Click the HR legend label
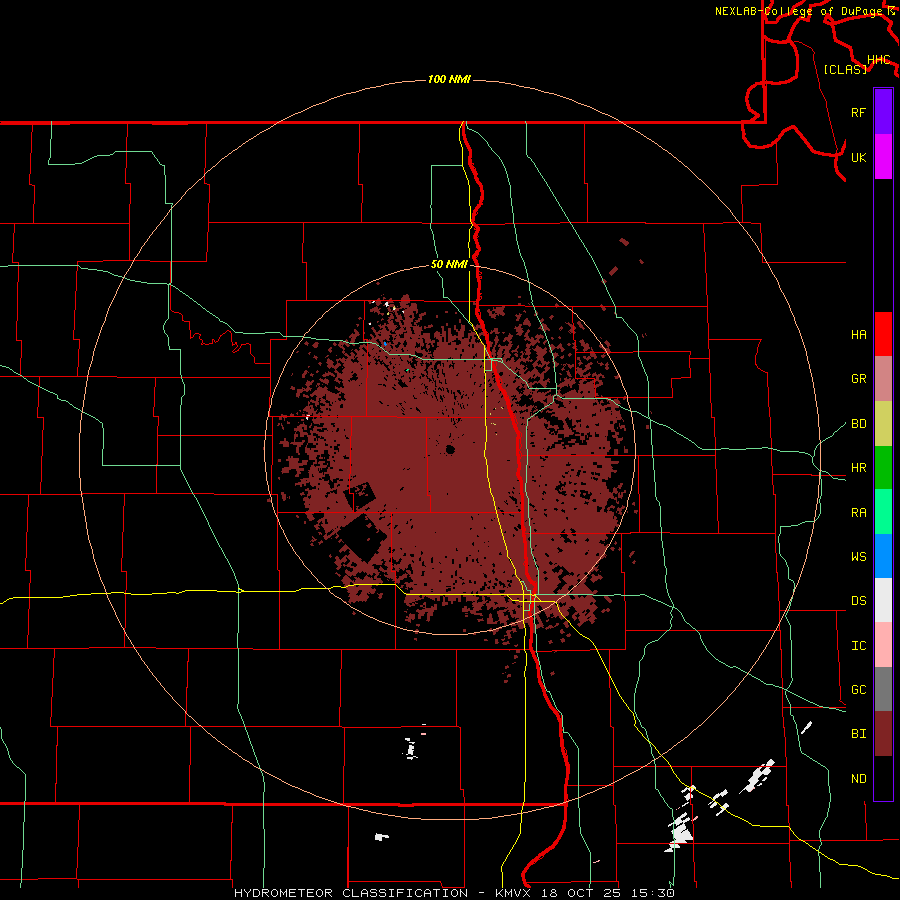Image resolution: width=900 pixels, height=900 pixels. pyautogui.click(x=858, y=468)
